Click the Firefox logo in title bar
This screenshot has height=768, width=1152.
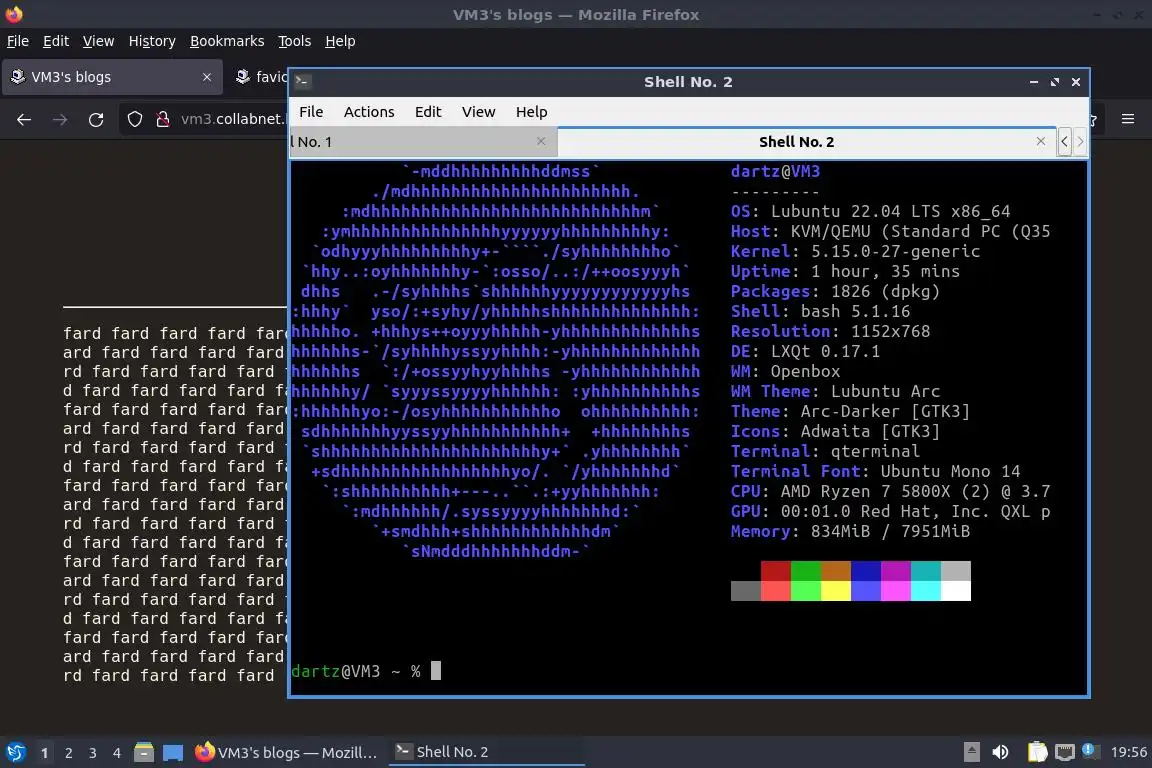pyautogui.click(x=14, y=14)
